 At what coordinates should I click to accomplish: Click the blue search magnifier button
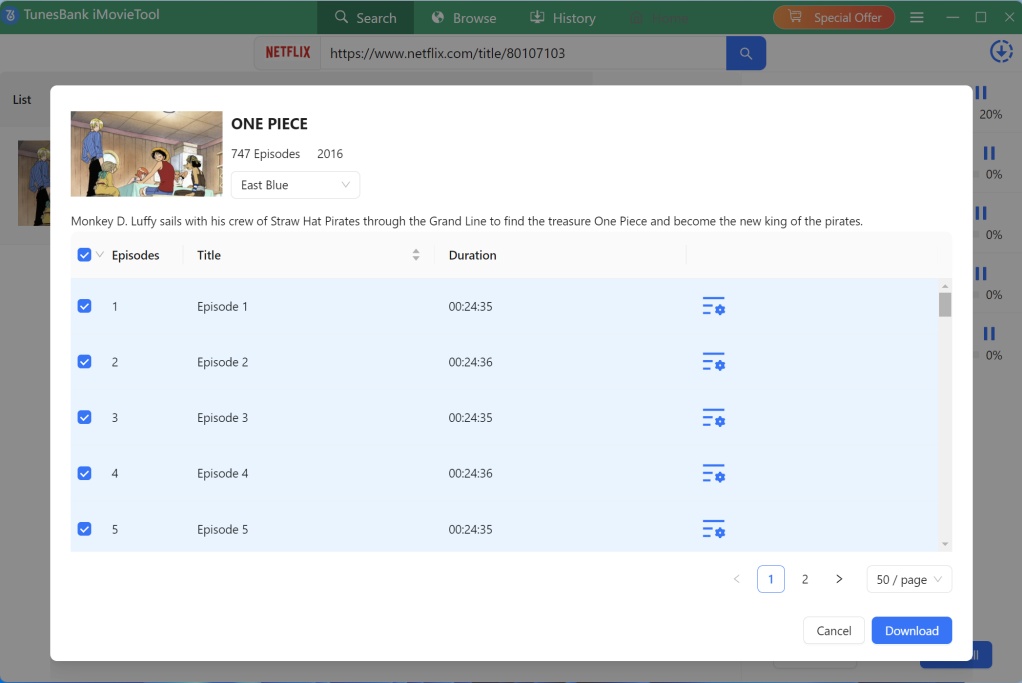[745, 53]
